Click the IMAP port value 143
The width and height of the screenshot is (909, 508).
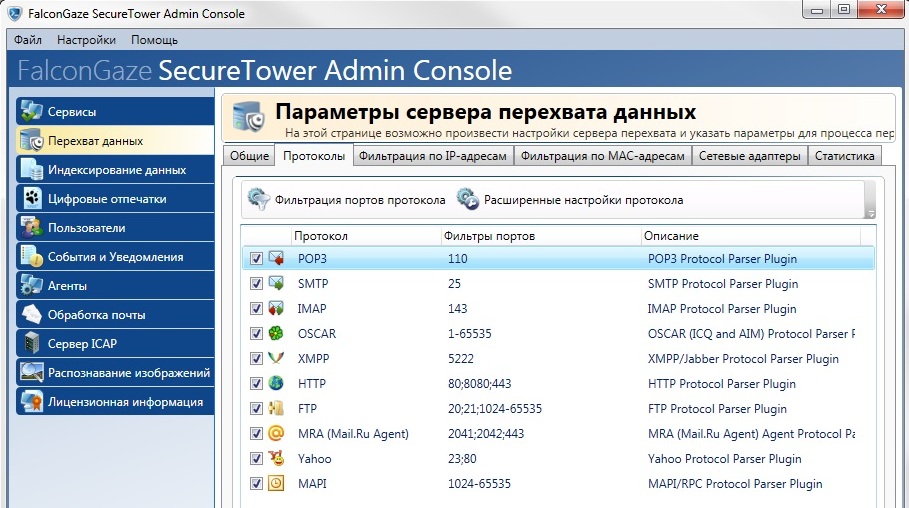pyautogui.click(x=457, y=309)
